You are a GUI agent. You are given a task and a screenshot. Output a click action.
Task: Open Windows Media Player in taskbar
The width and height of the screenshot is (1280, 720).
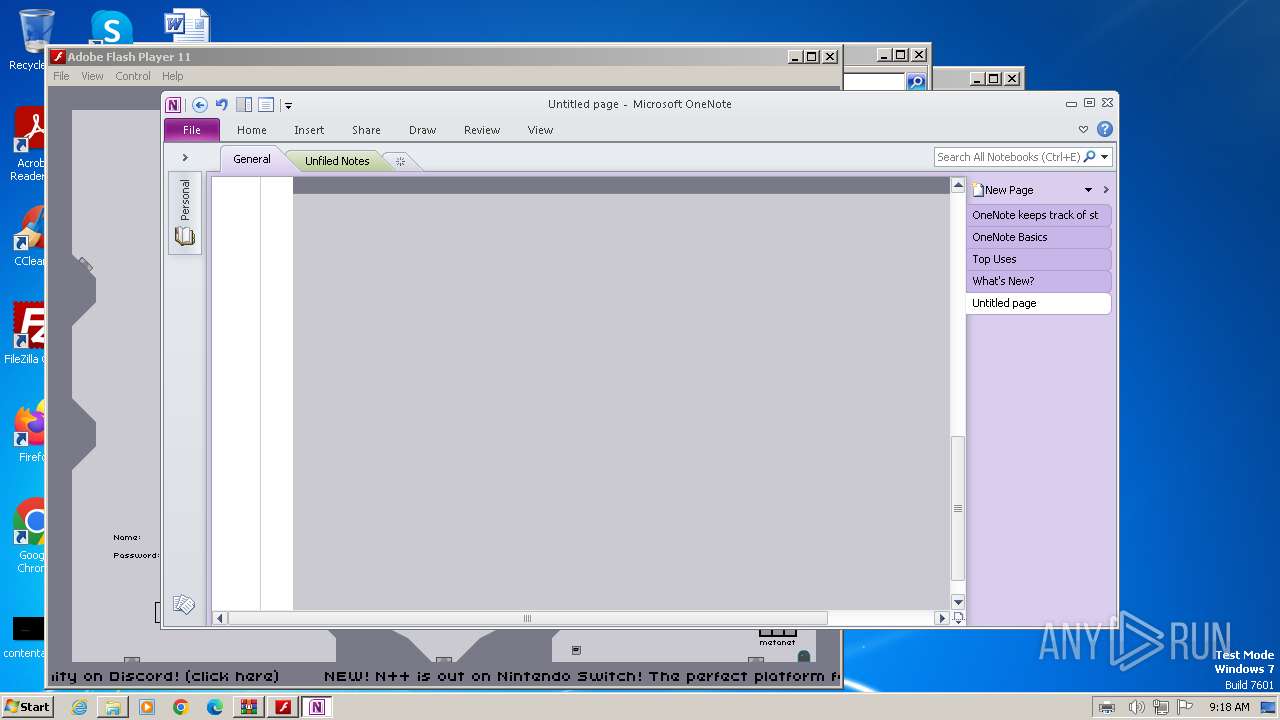tap(147, 707)
